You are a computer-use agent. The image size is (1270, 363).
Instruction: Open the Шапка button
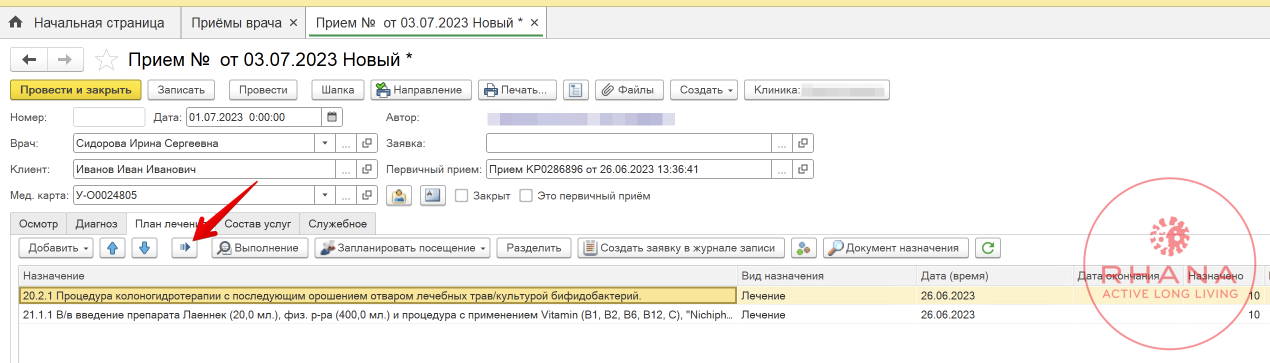[x=338, y=89]
